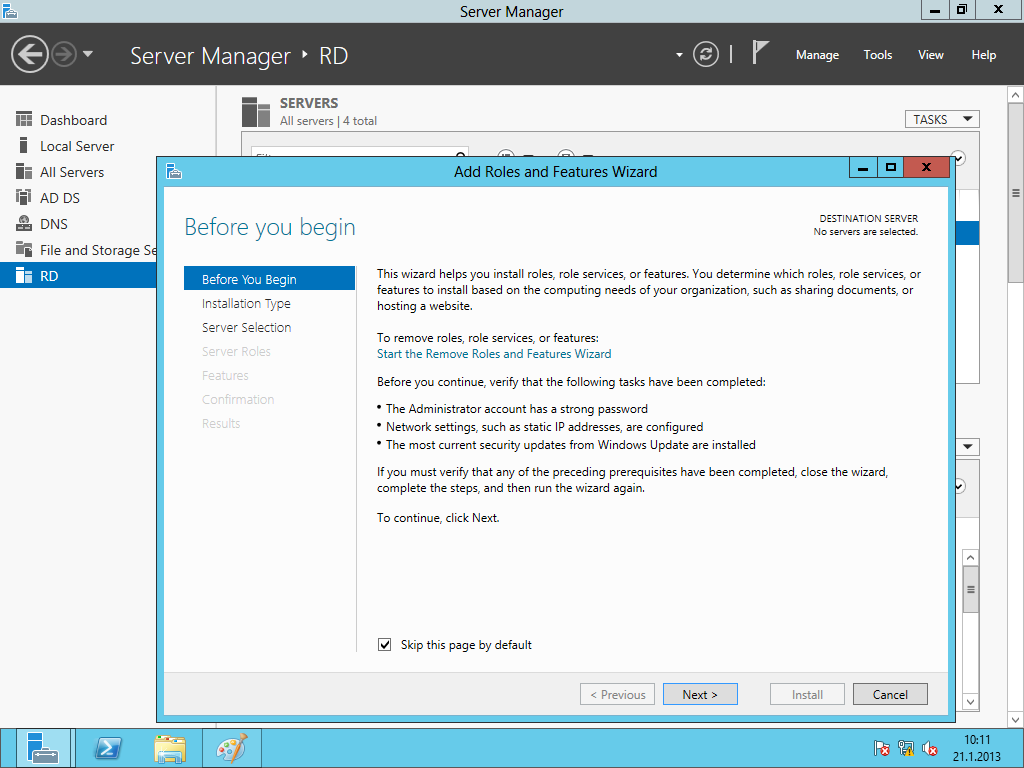Go to Server Selection step
Screen dimensions: 1024x768
[246, 327]
